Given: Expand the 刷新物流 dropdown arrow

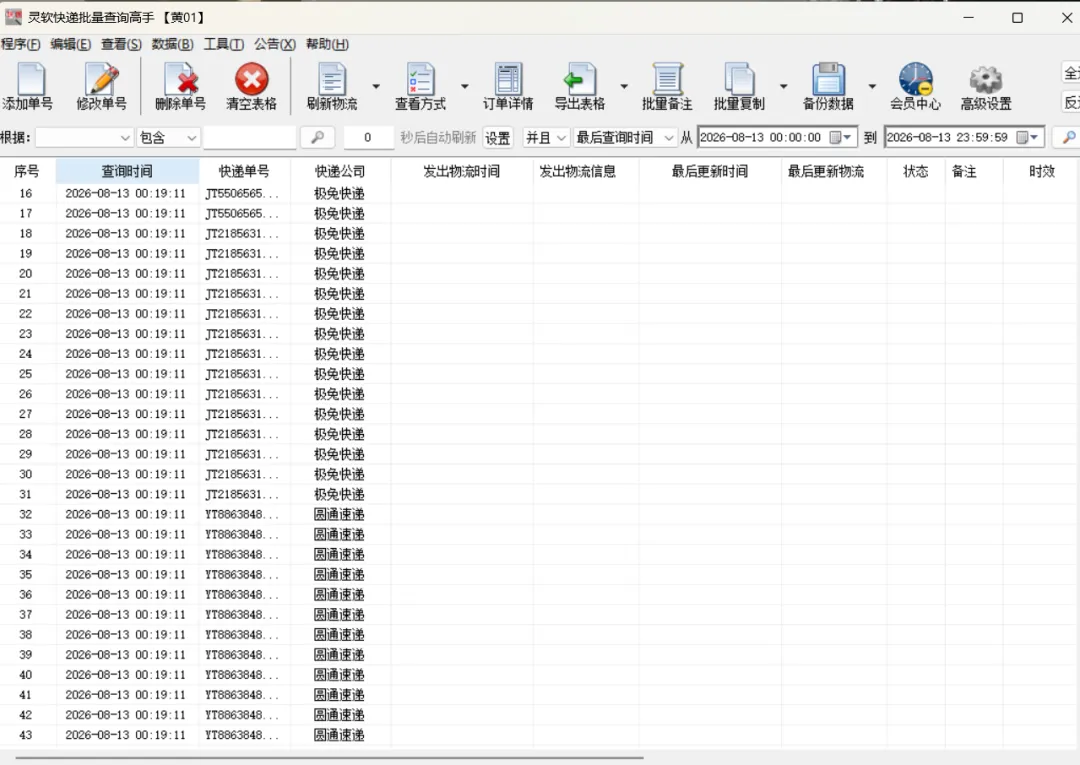Looking at the screenshot, I should pos(376,87).
